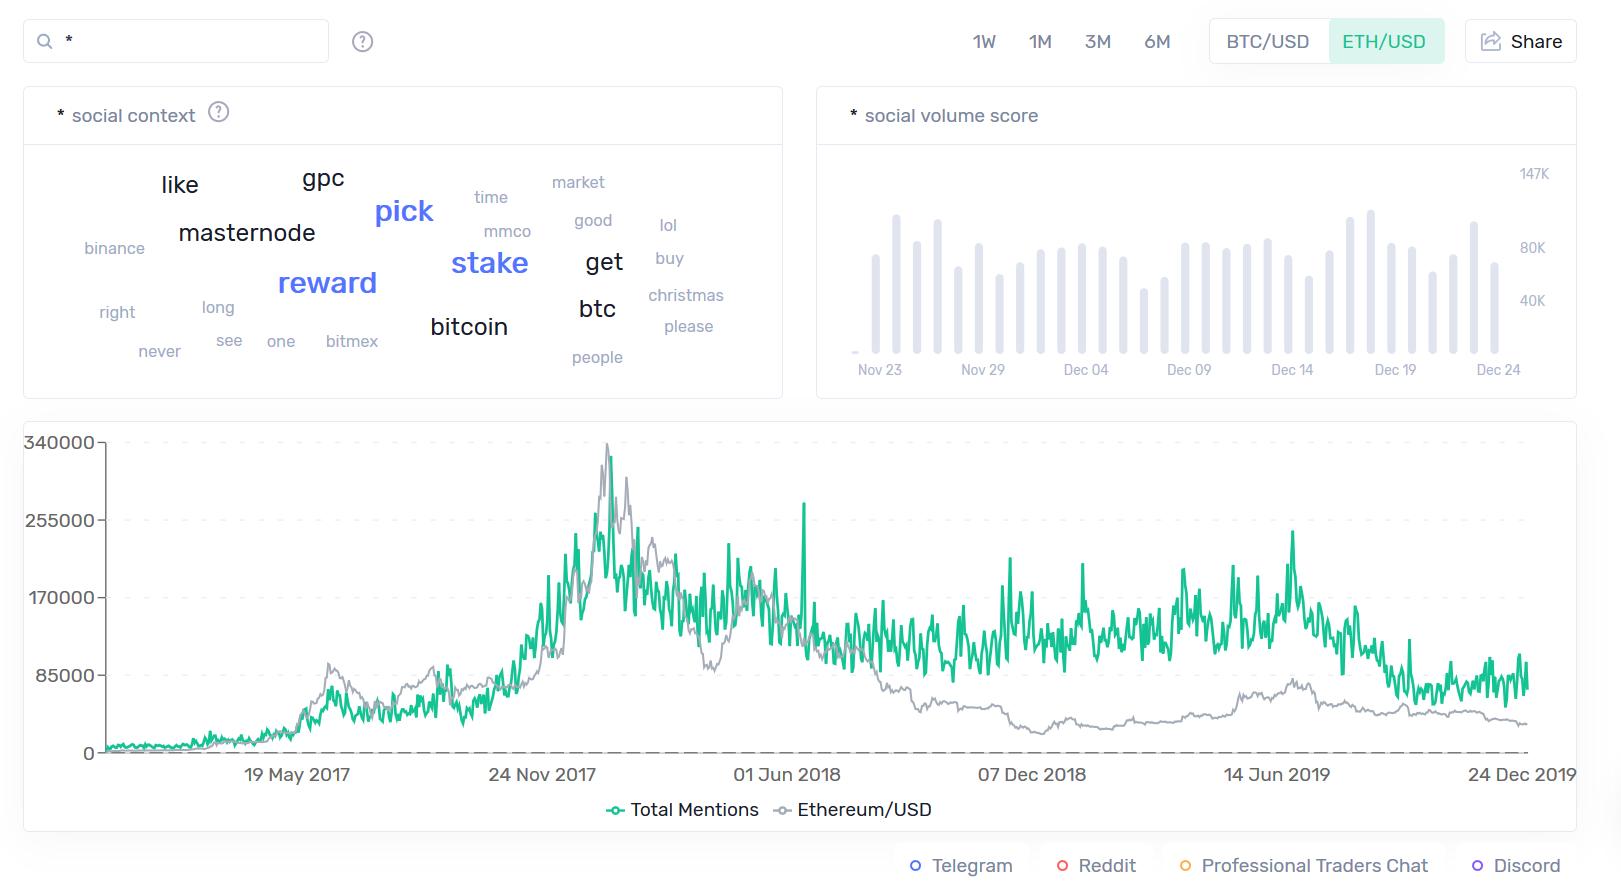The width and height of the screenshot is (1621, 885).
Task: Select the 1W time range
Action: (x=984, y=41)
